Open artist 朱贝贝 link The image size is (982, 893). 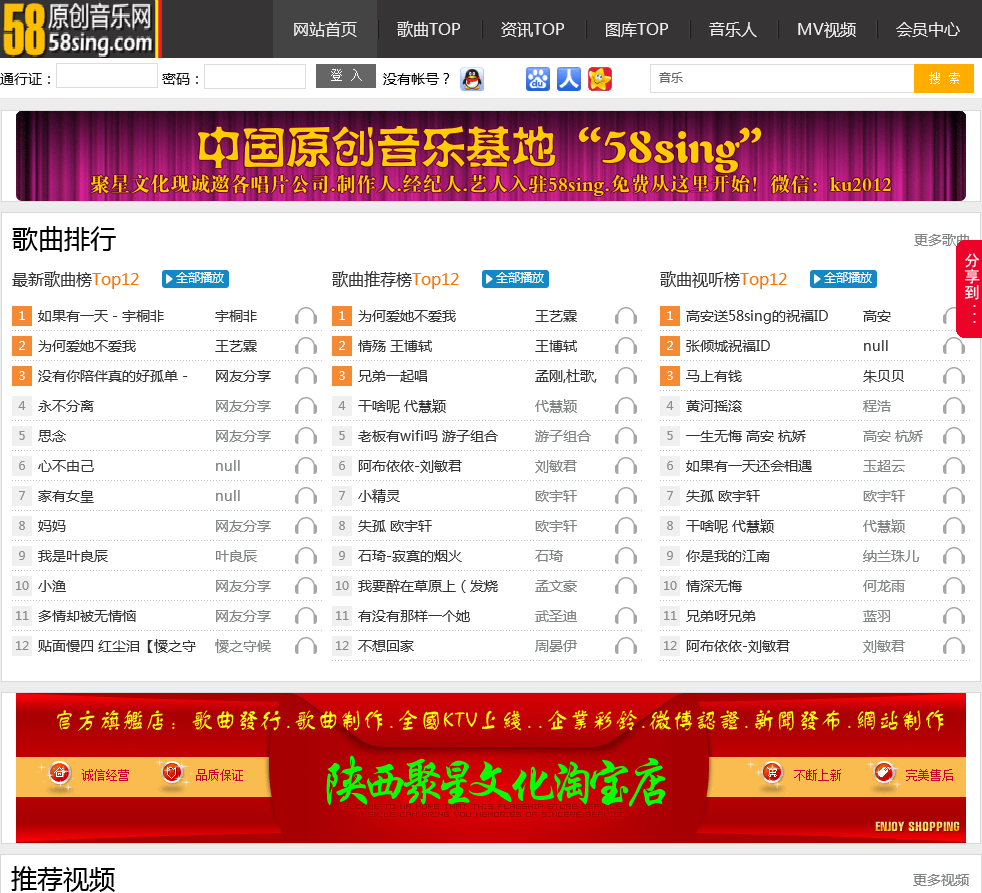tap(884, 376)
